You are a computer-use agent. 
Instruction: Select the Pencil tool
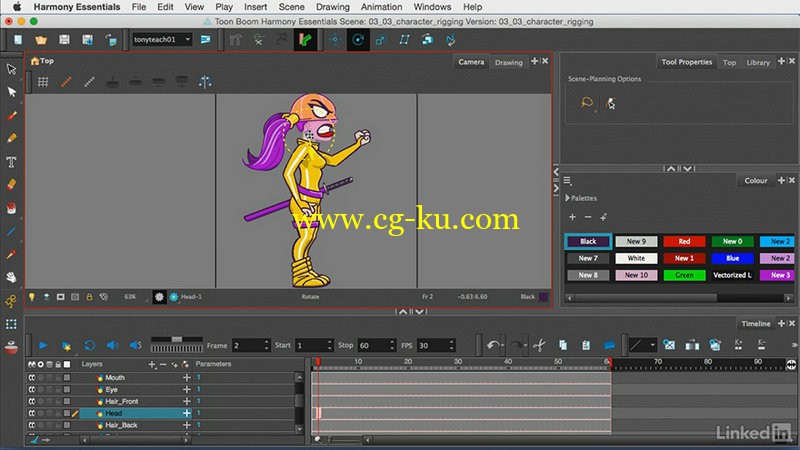[11, 138]
